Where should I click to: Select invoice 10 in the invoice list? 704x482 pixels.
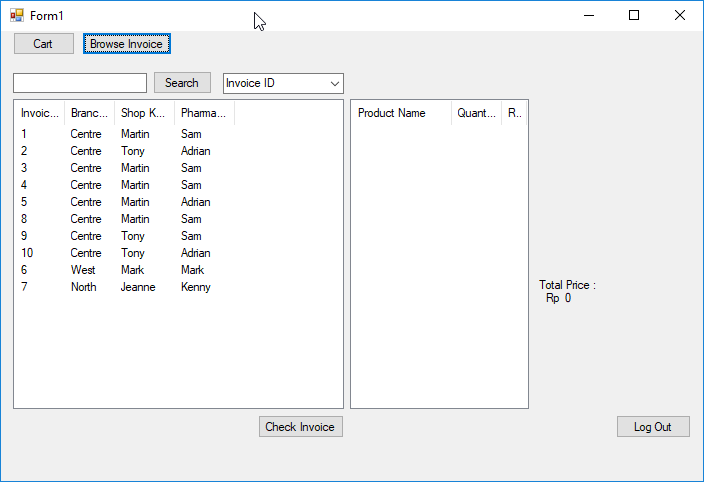(27, 253)
